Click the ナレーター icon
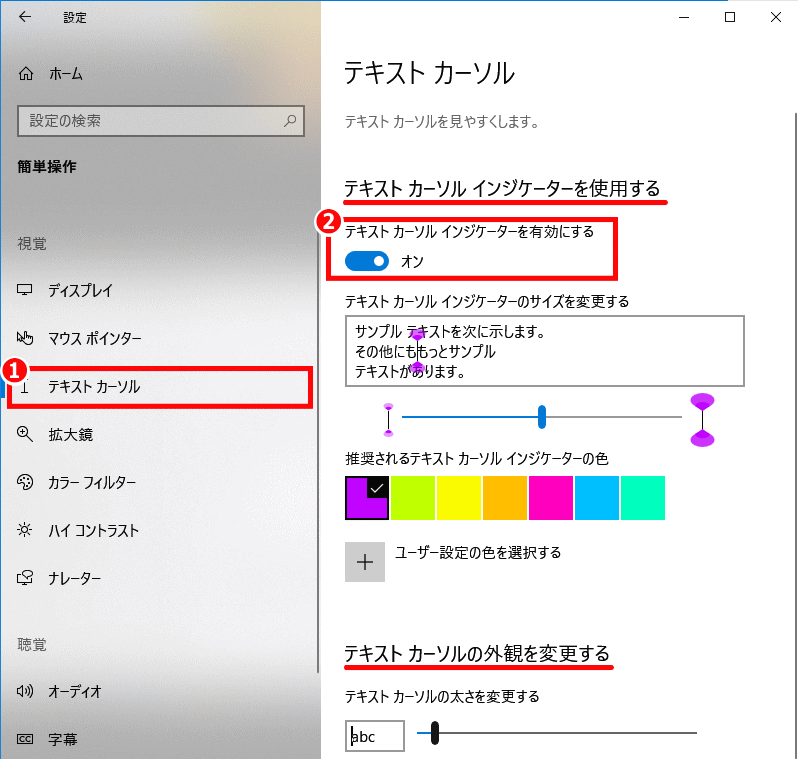Screen dimensions: 798x759 coord(24,578)
